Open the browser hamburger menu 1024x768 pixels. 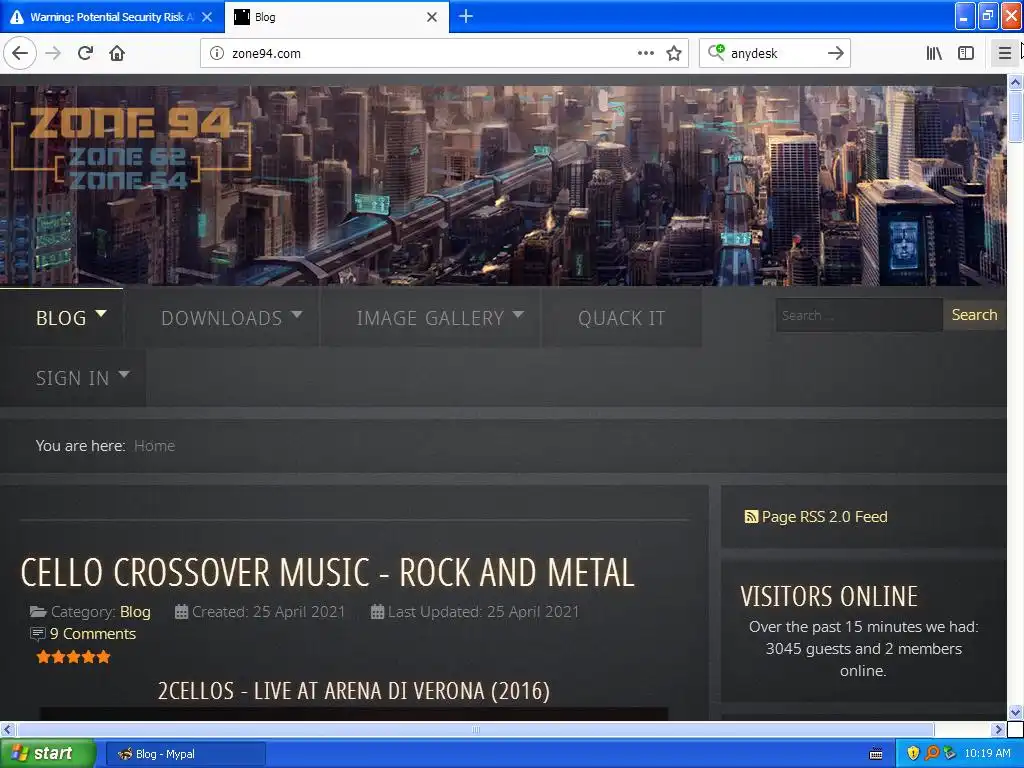[1004, 54]
